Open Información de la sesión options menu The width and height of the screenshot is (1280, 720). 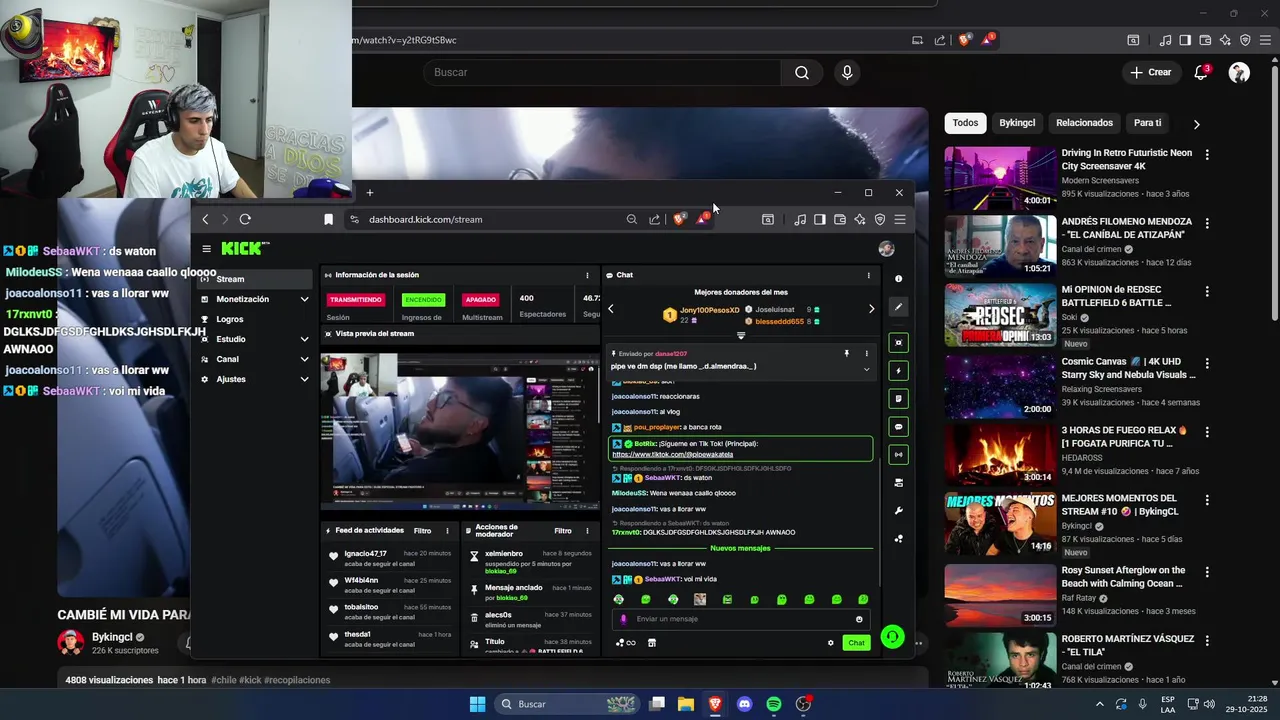587,275
